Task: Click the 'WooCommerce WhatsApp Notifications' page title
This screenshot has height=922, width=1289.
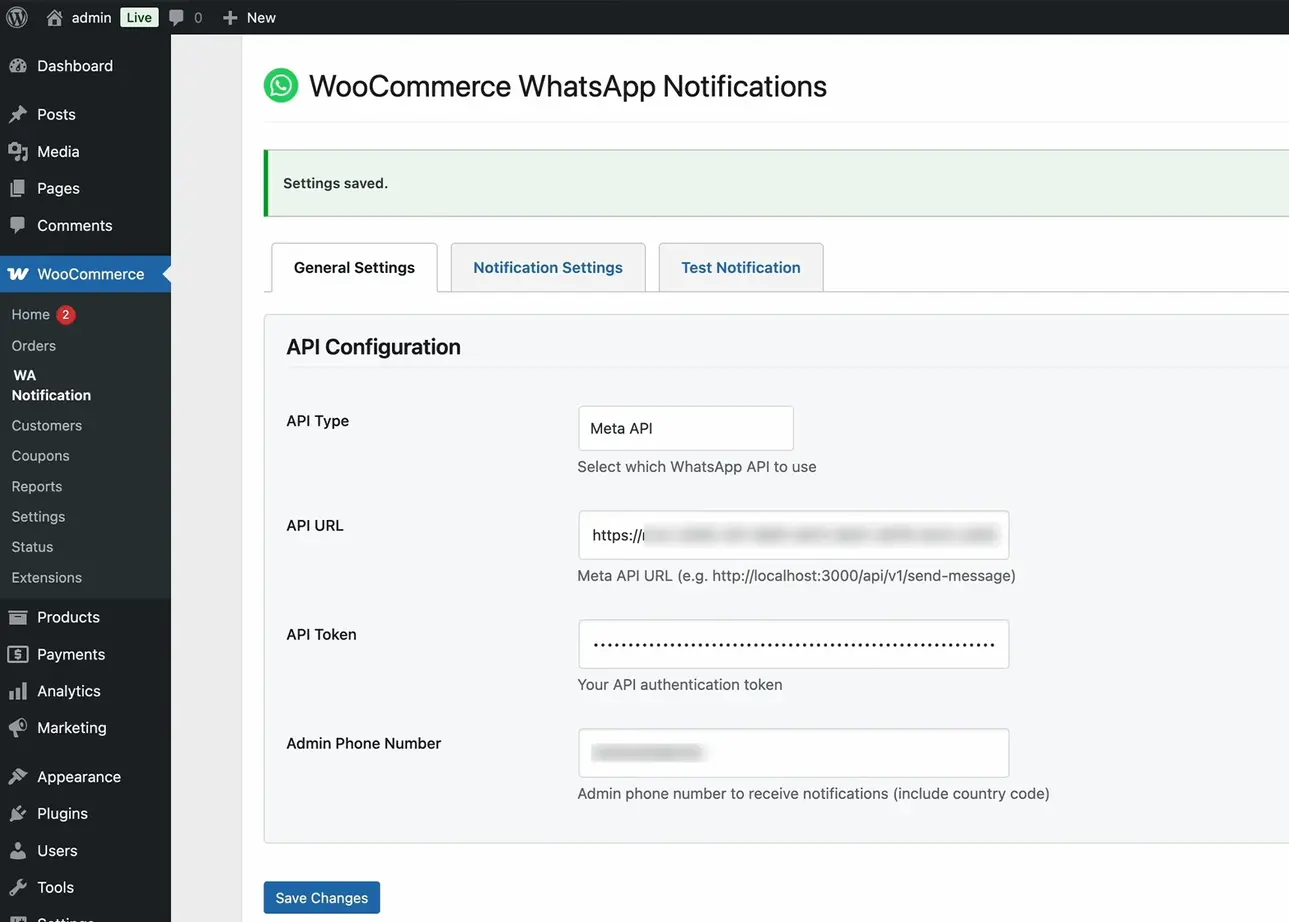Action: pos(568,86)
